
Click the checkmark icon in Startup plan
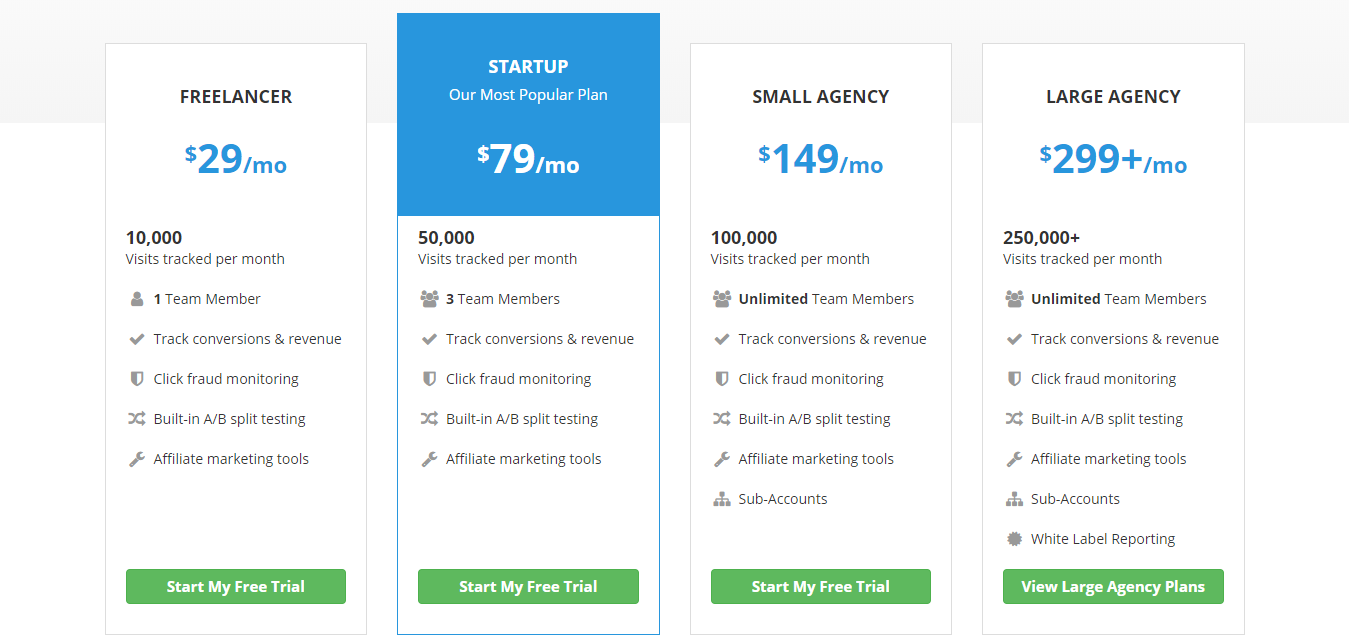tap(429, 339)
